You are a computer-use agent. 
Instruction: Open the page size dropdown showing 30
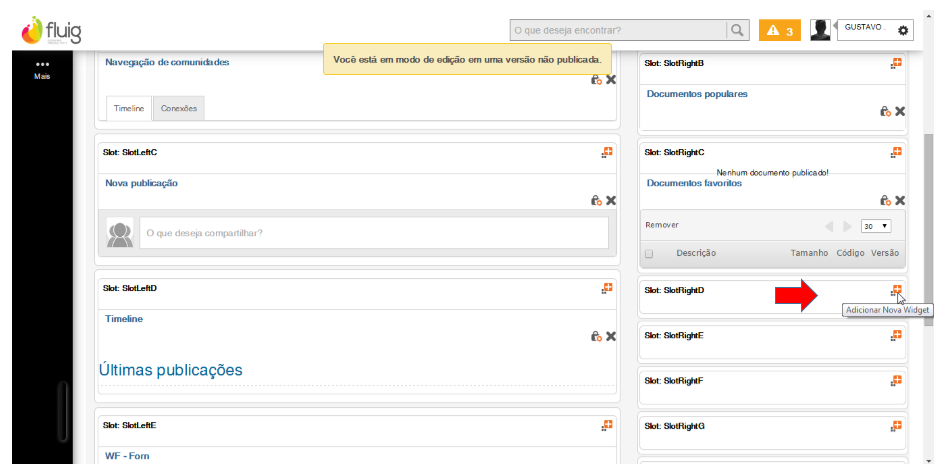(876, 226)
